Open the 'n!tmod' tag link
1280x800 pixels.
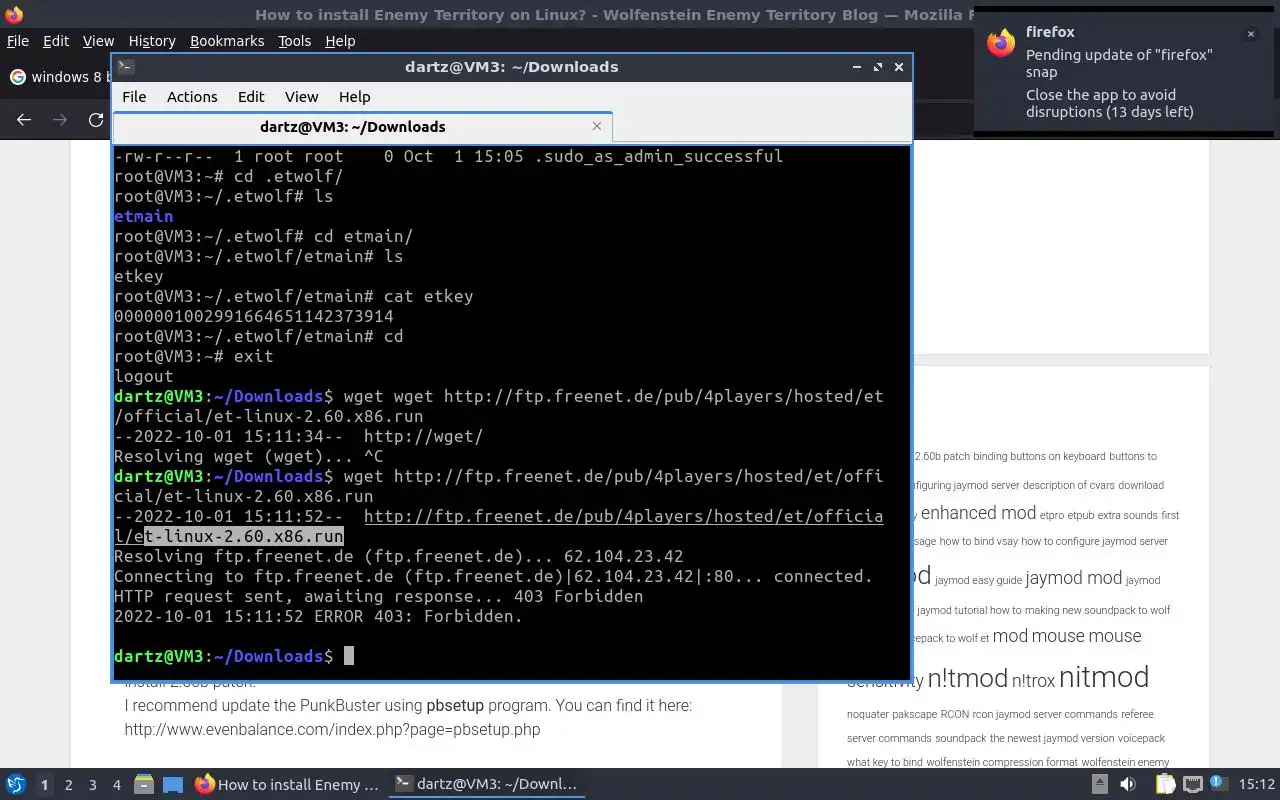(x=967, y=678)
